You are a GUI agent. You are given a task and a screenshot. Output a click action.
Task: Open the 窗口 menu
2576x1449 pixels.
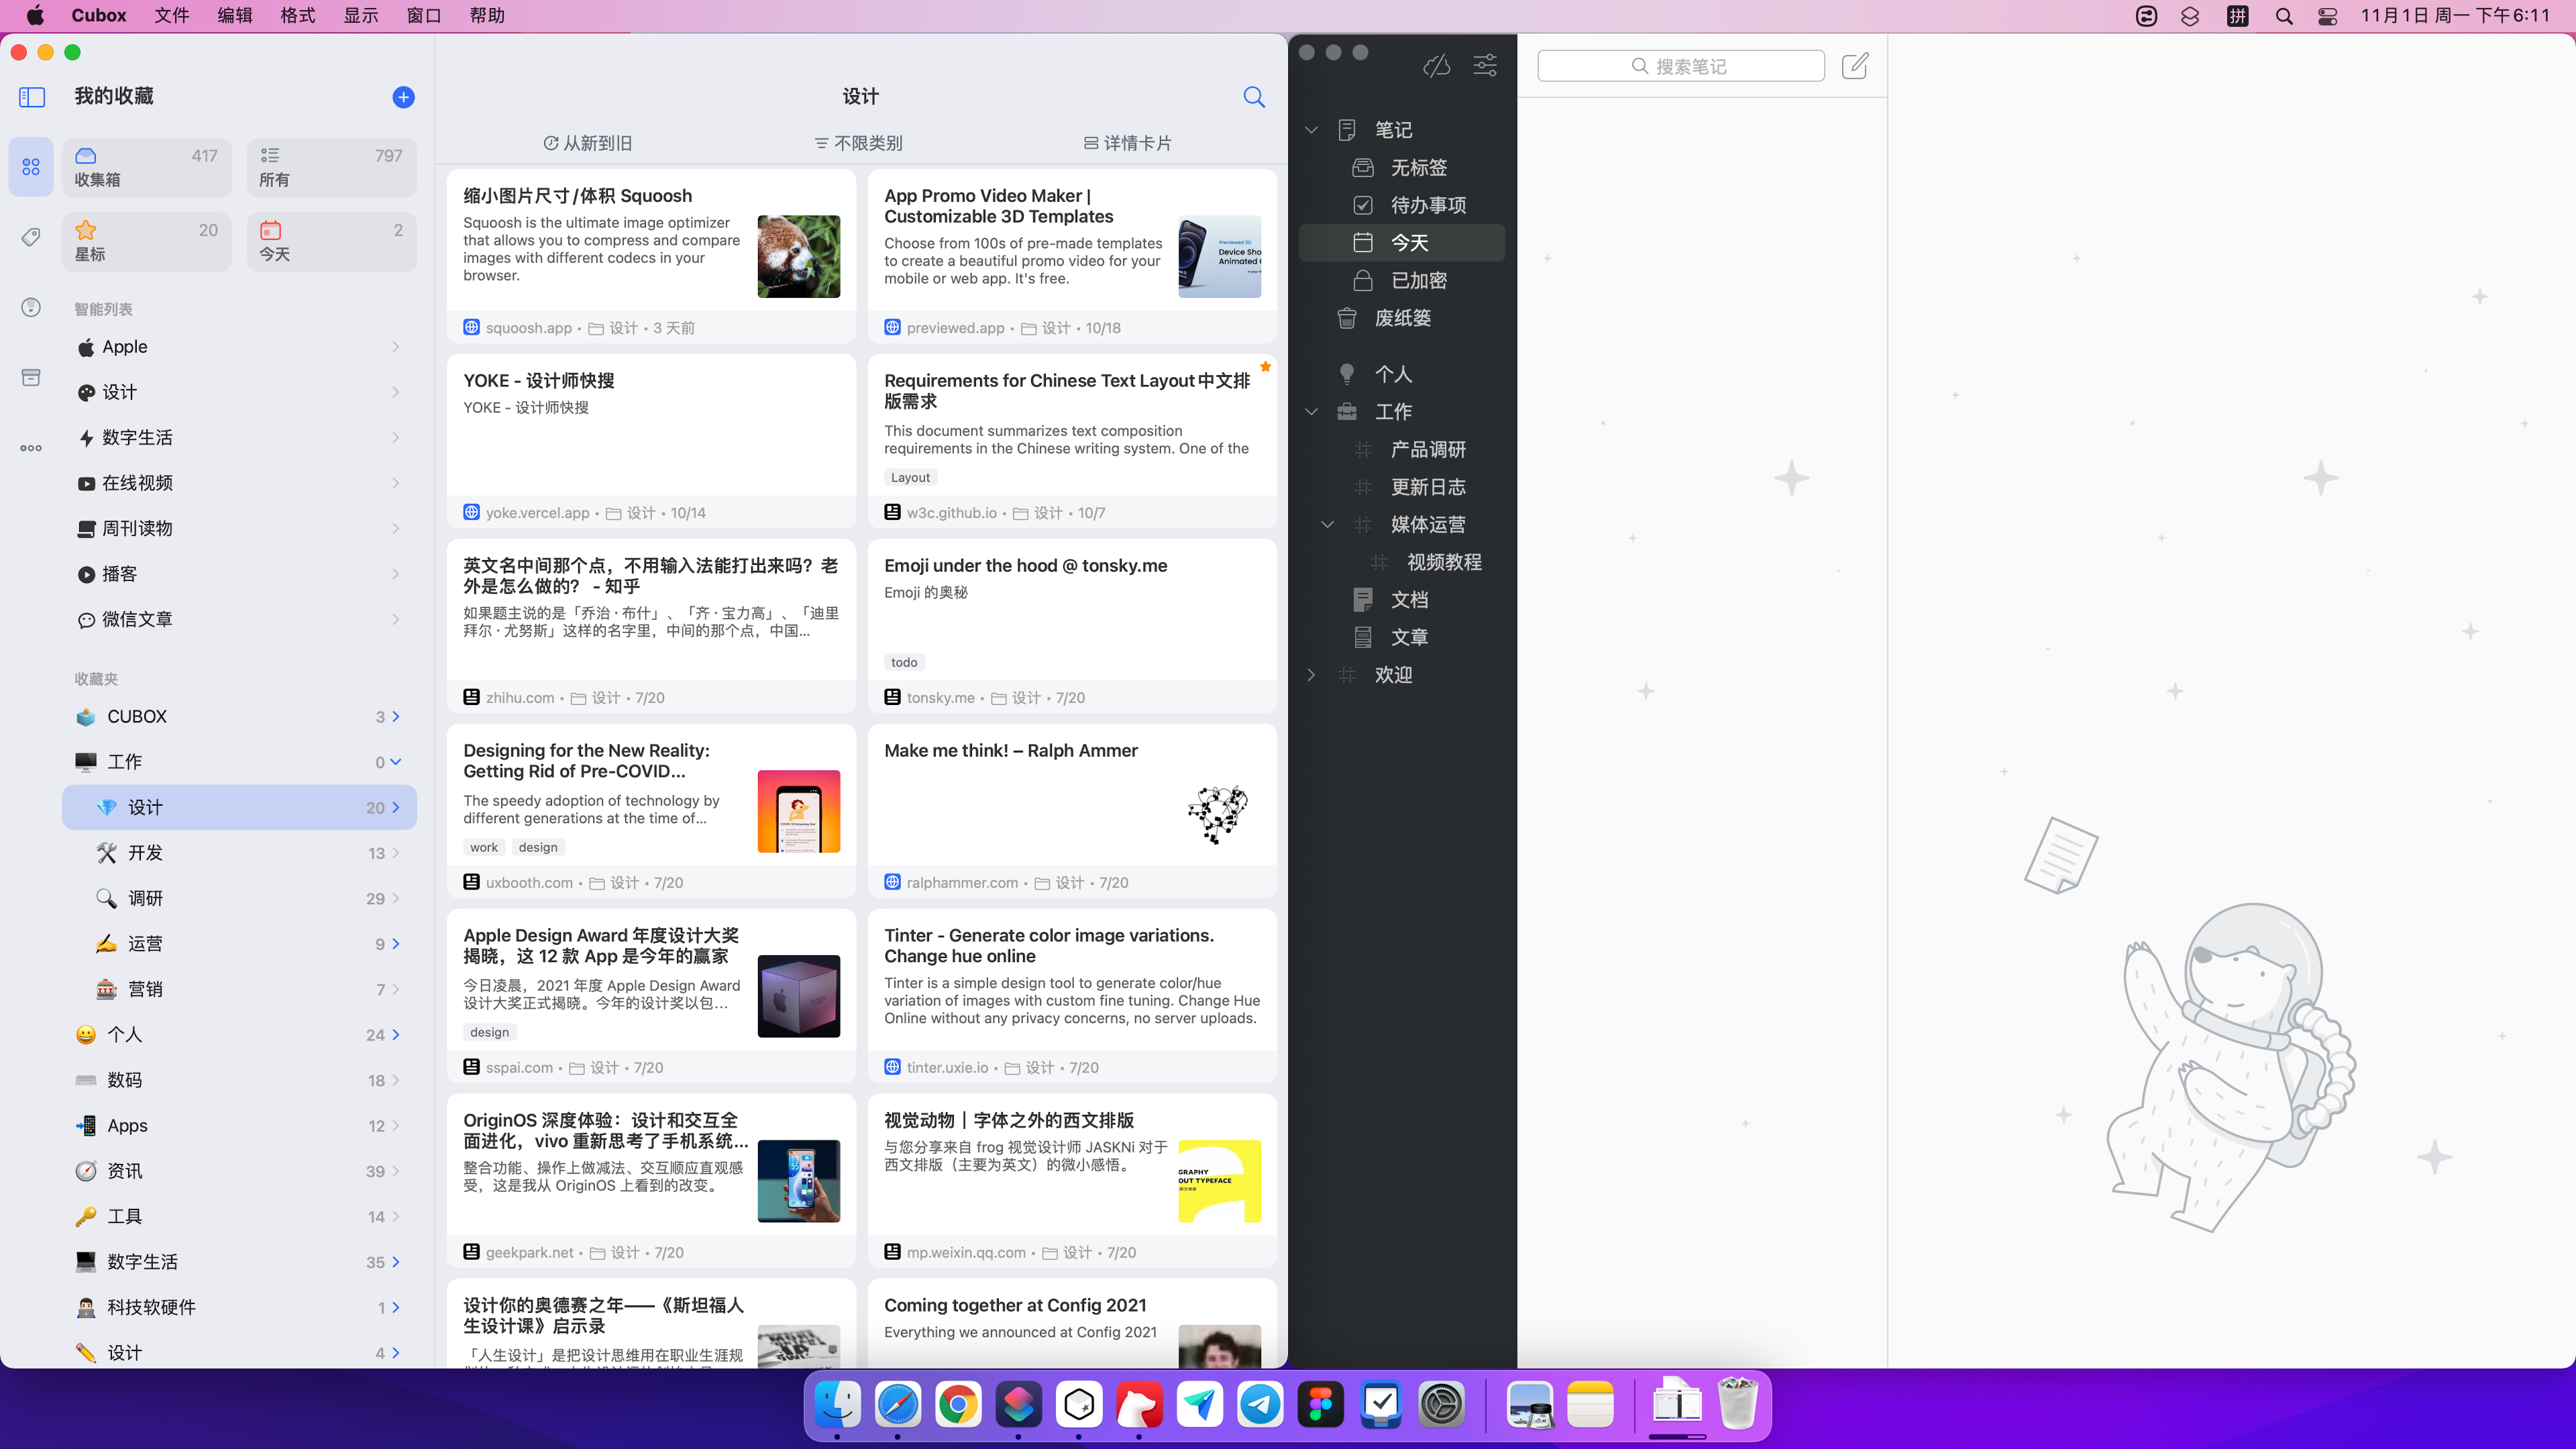[x=424, y=15]
